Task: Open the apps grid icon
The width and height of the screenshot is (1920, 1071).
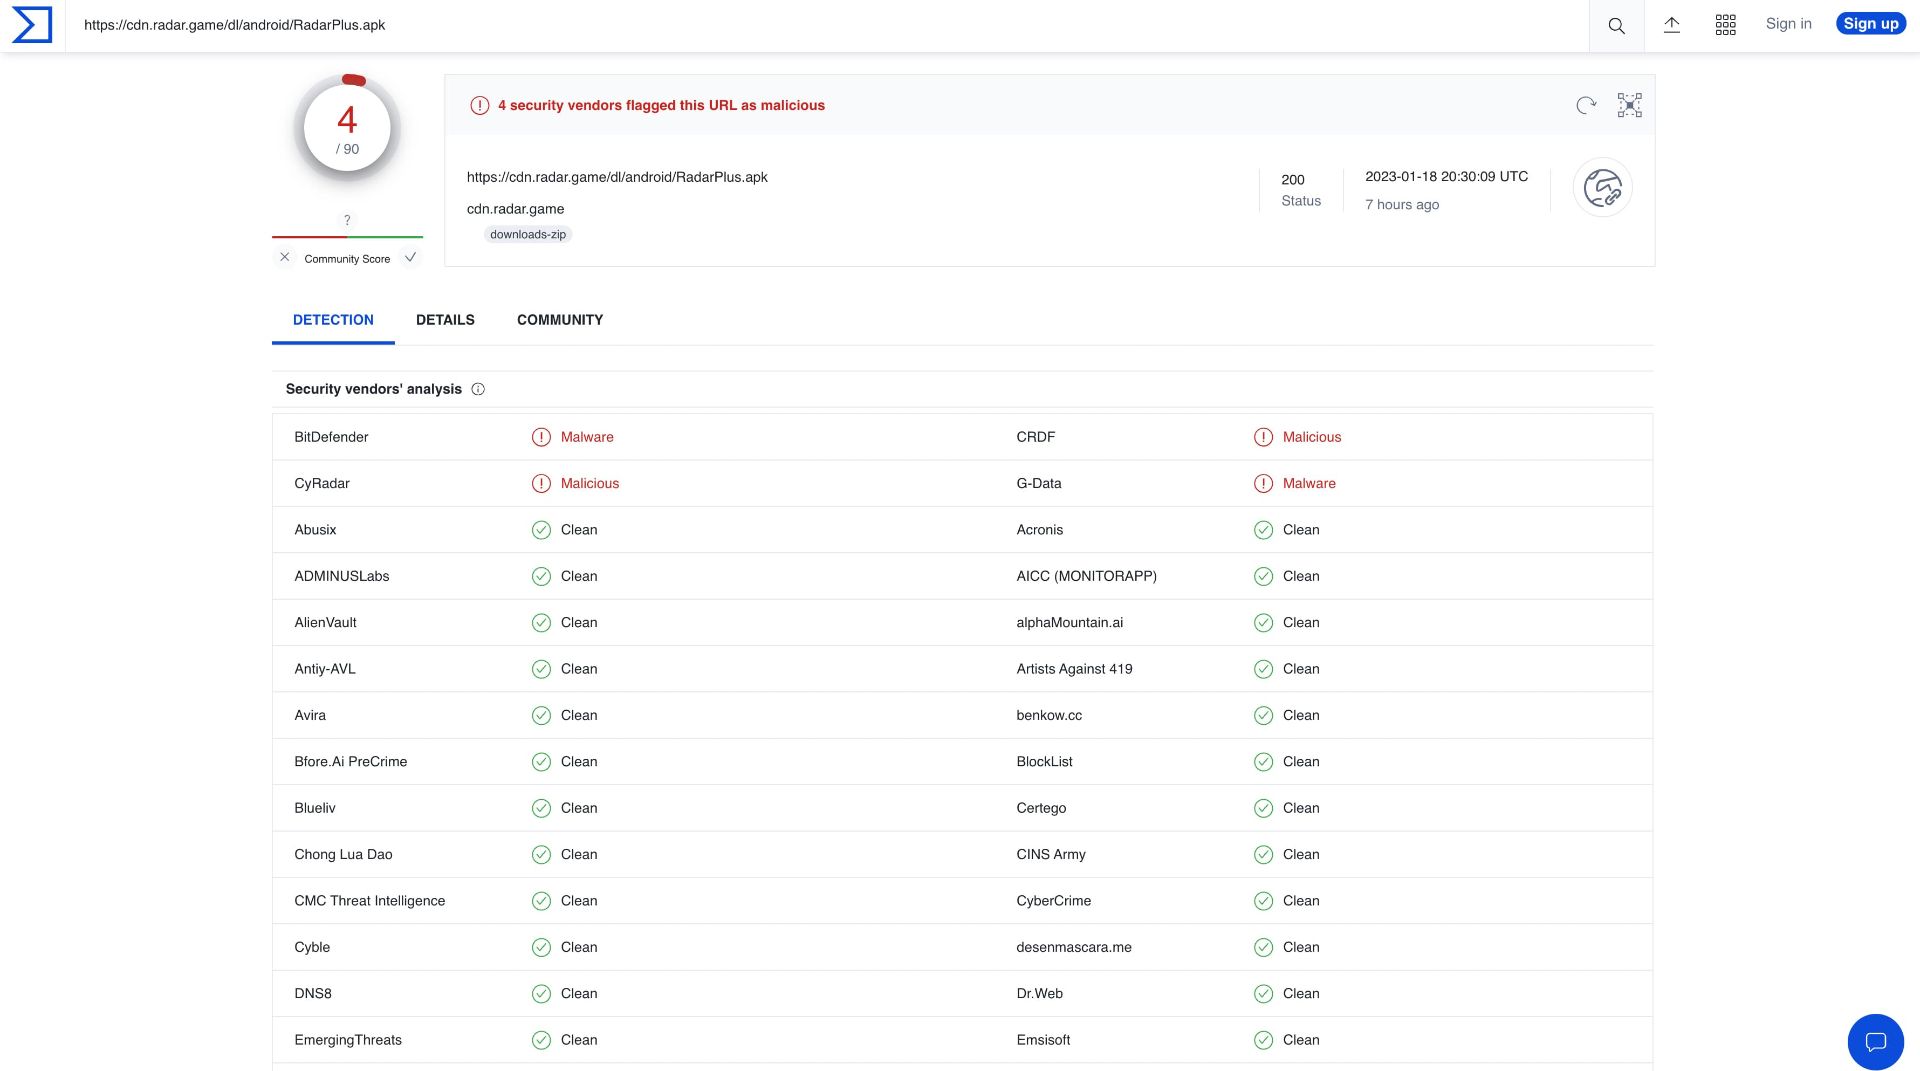Action: [x=1725, y=25]
